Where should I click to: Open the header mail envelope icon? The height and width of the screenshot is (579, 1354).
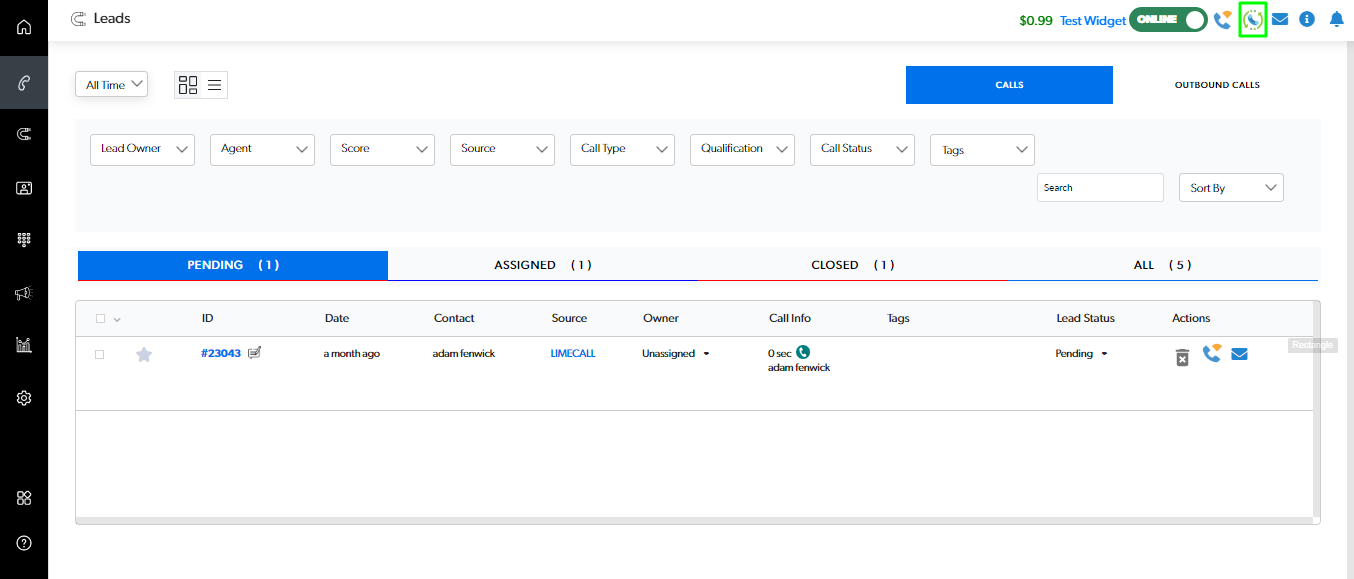pos(1280,19)
